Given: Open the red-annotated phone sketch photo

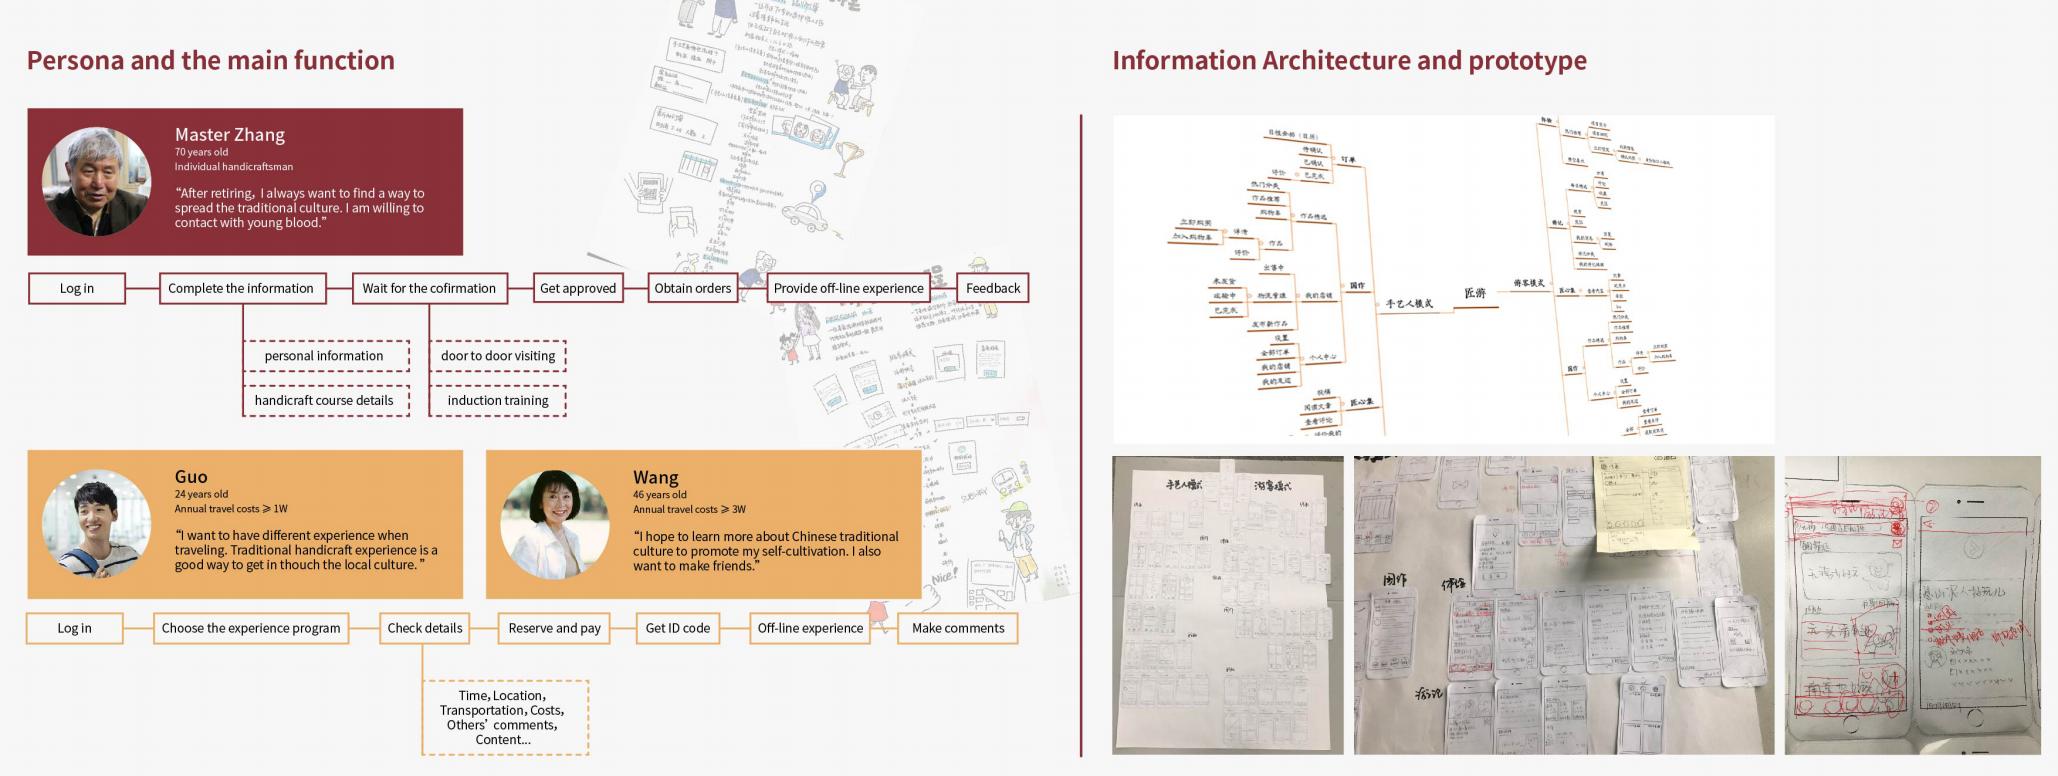Looking at the screenshot, I should click(1913, 605).
